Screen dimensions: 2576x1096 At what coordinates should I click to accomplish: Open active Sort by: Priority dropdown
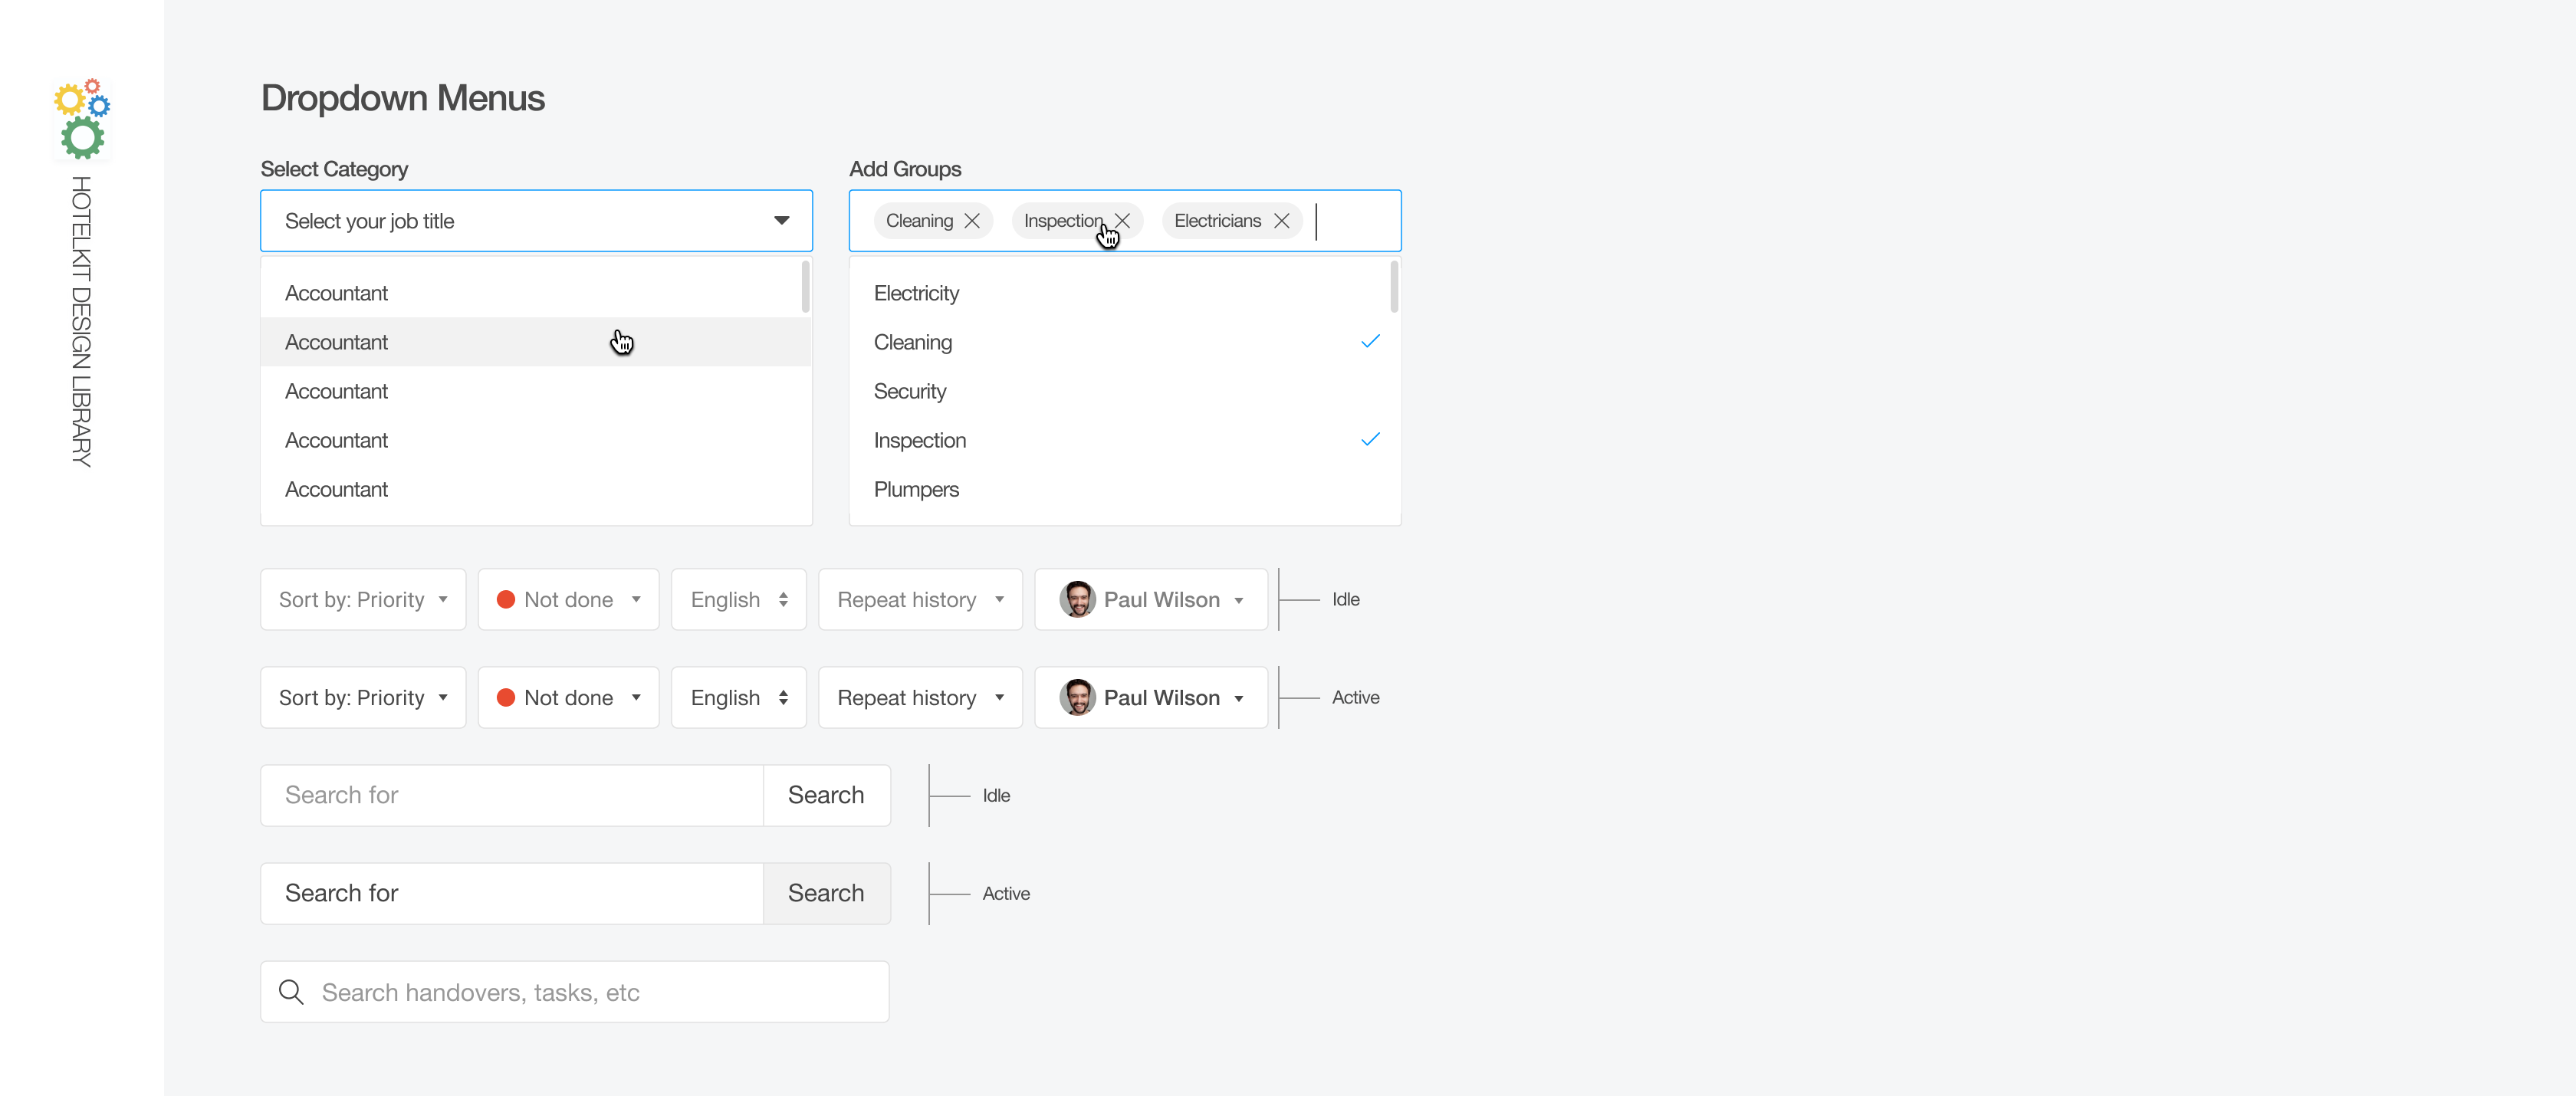tap(363, 698)
